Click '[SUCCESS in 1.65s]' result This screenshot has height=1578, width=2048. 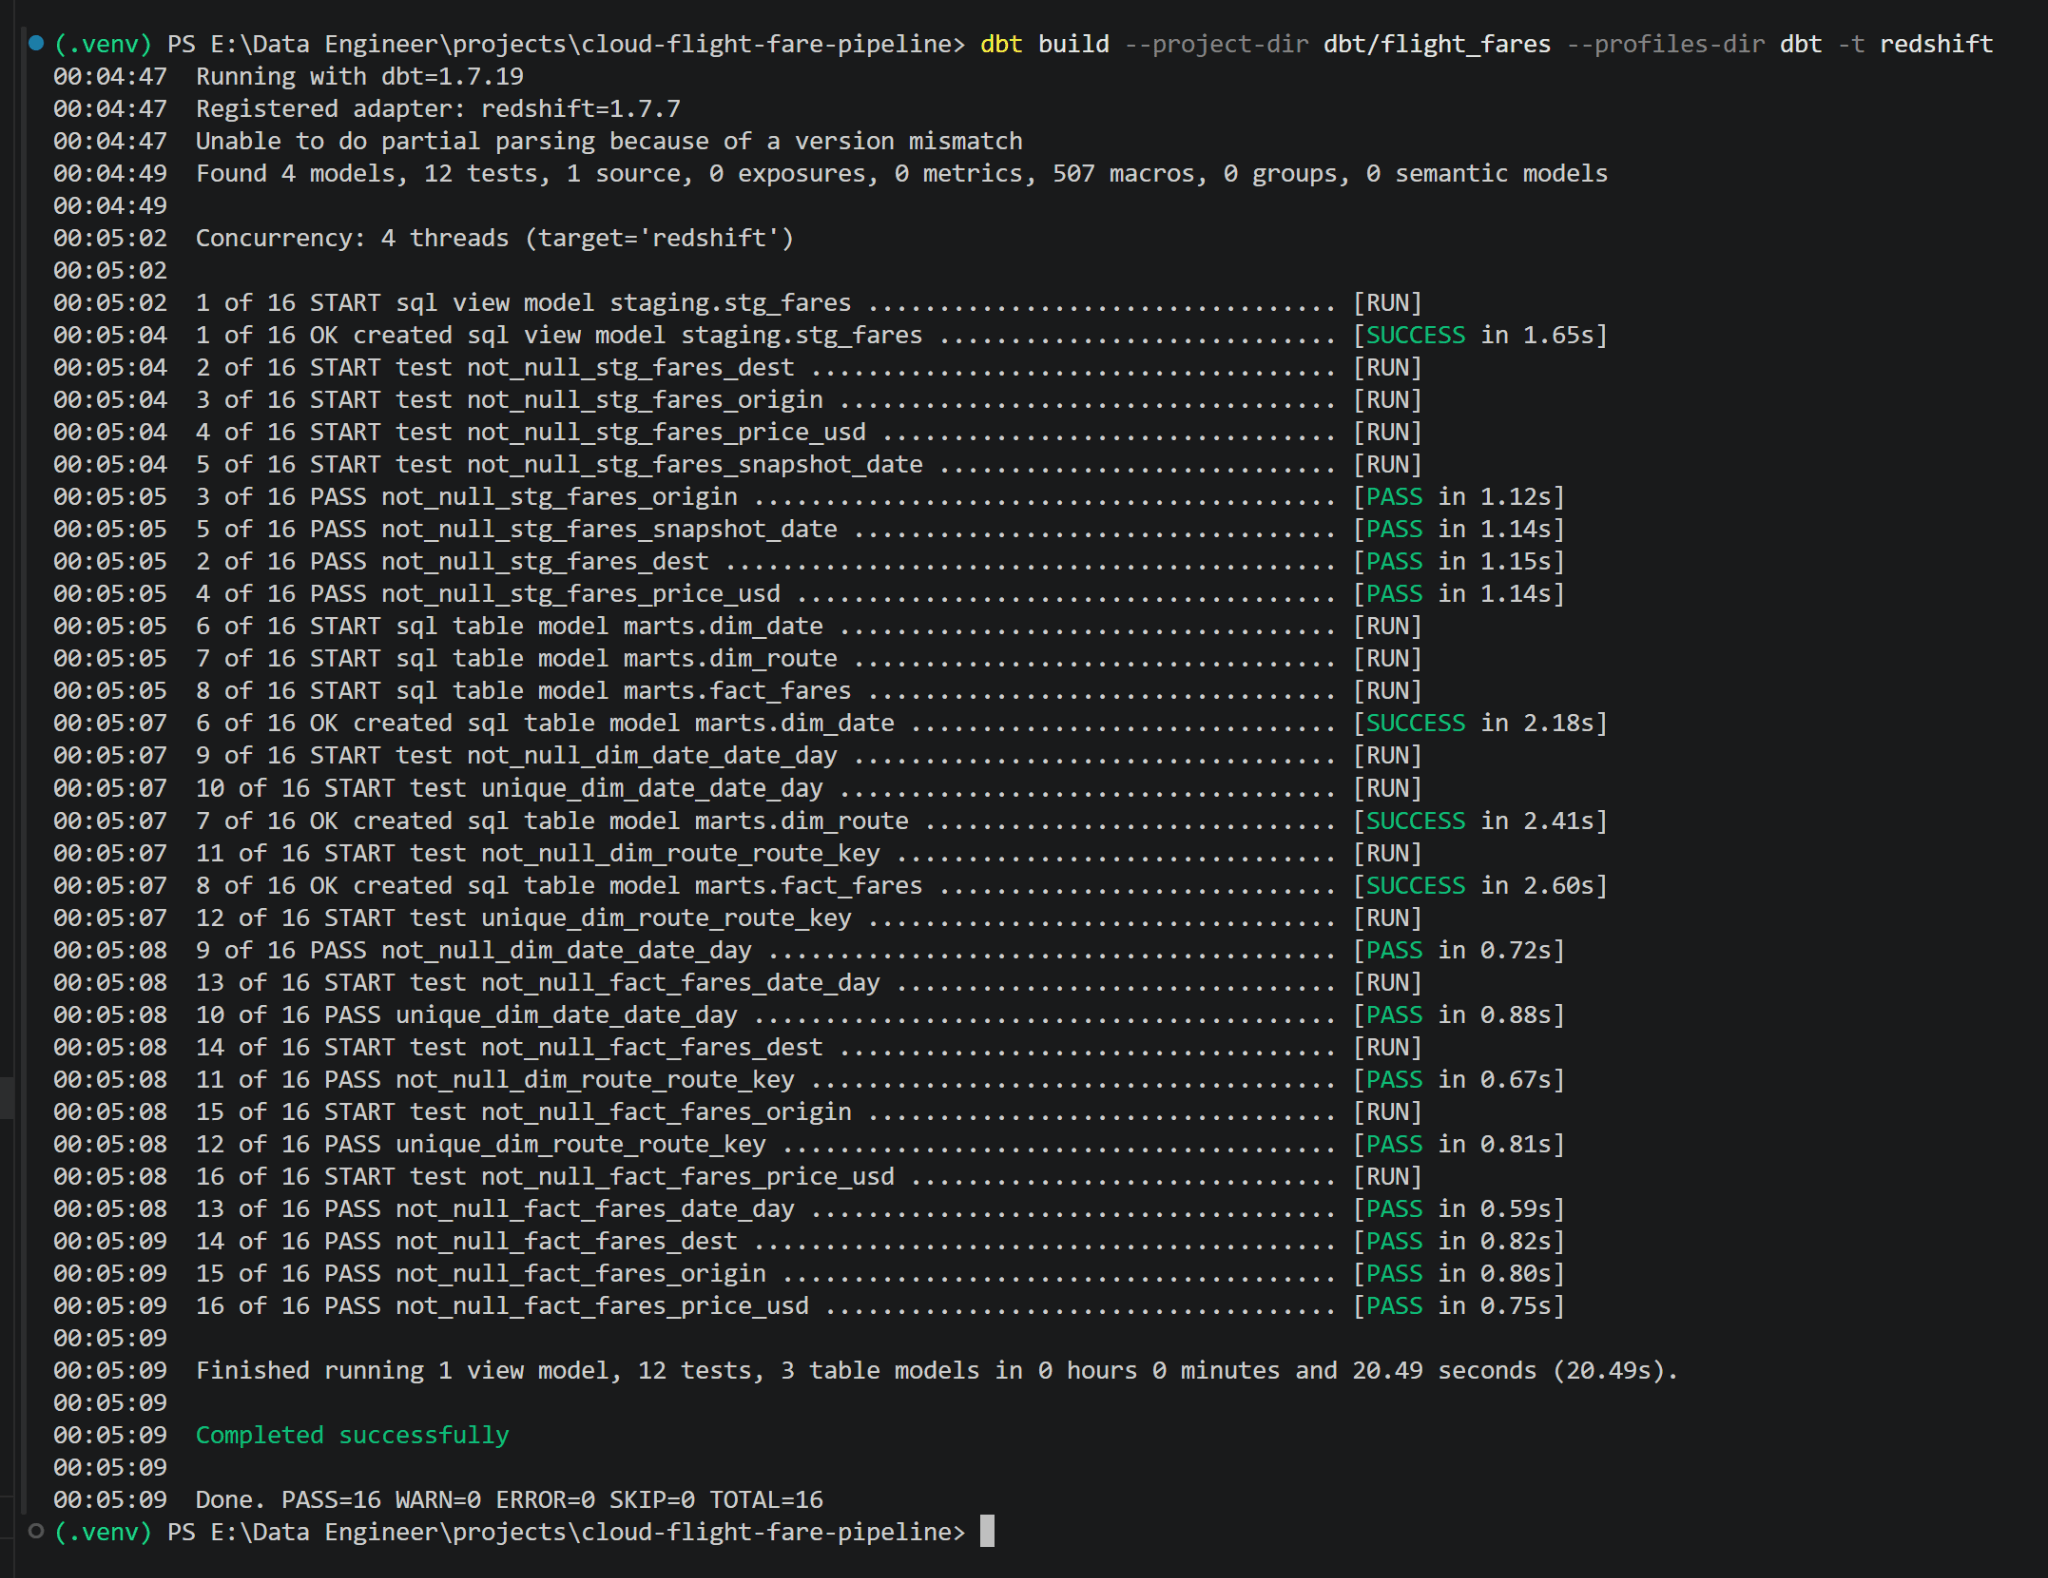pos(1480,335)
